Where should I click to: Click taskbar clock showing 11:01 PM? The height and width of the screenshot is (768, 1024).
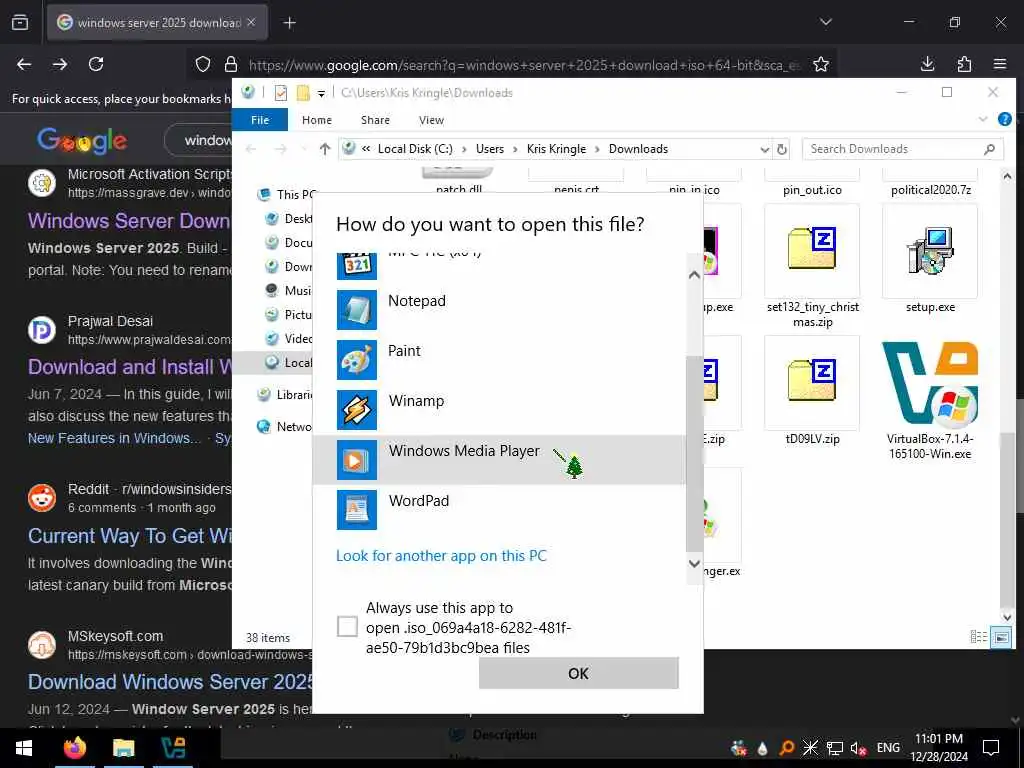pyautogui.click(x=938, y=748)
